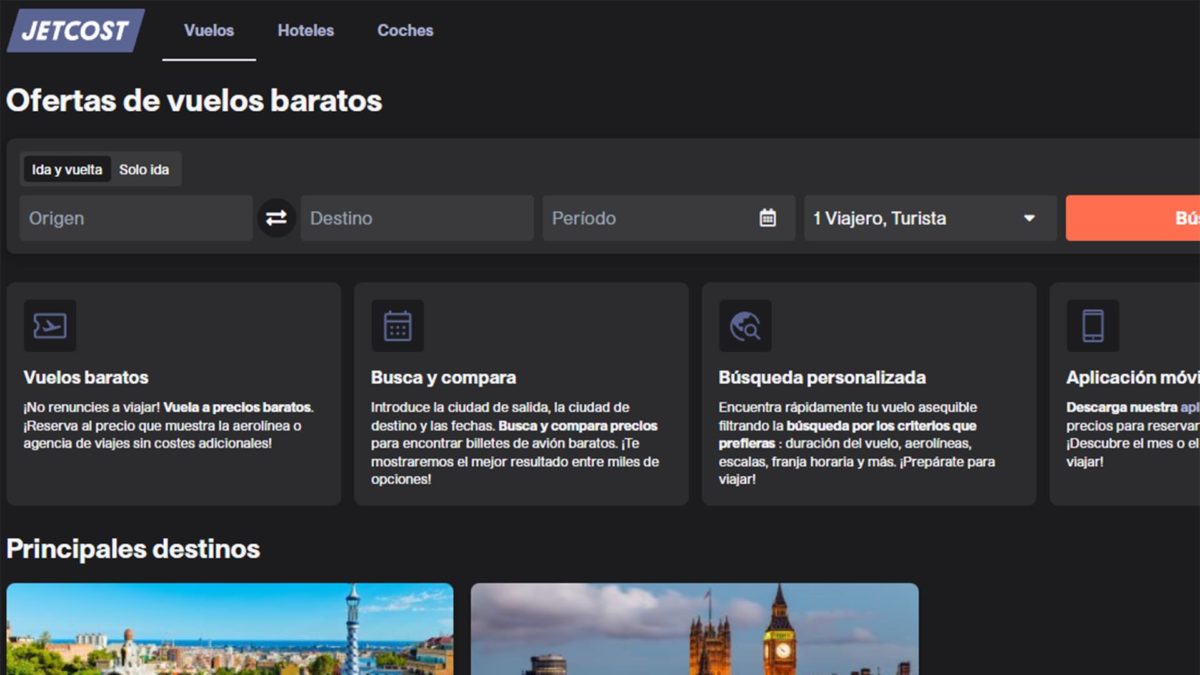The image size is (1200, 675).
Task: Click the Ofertas de vuelos baratos heading
Action: click(194, 101)
